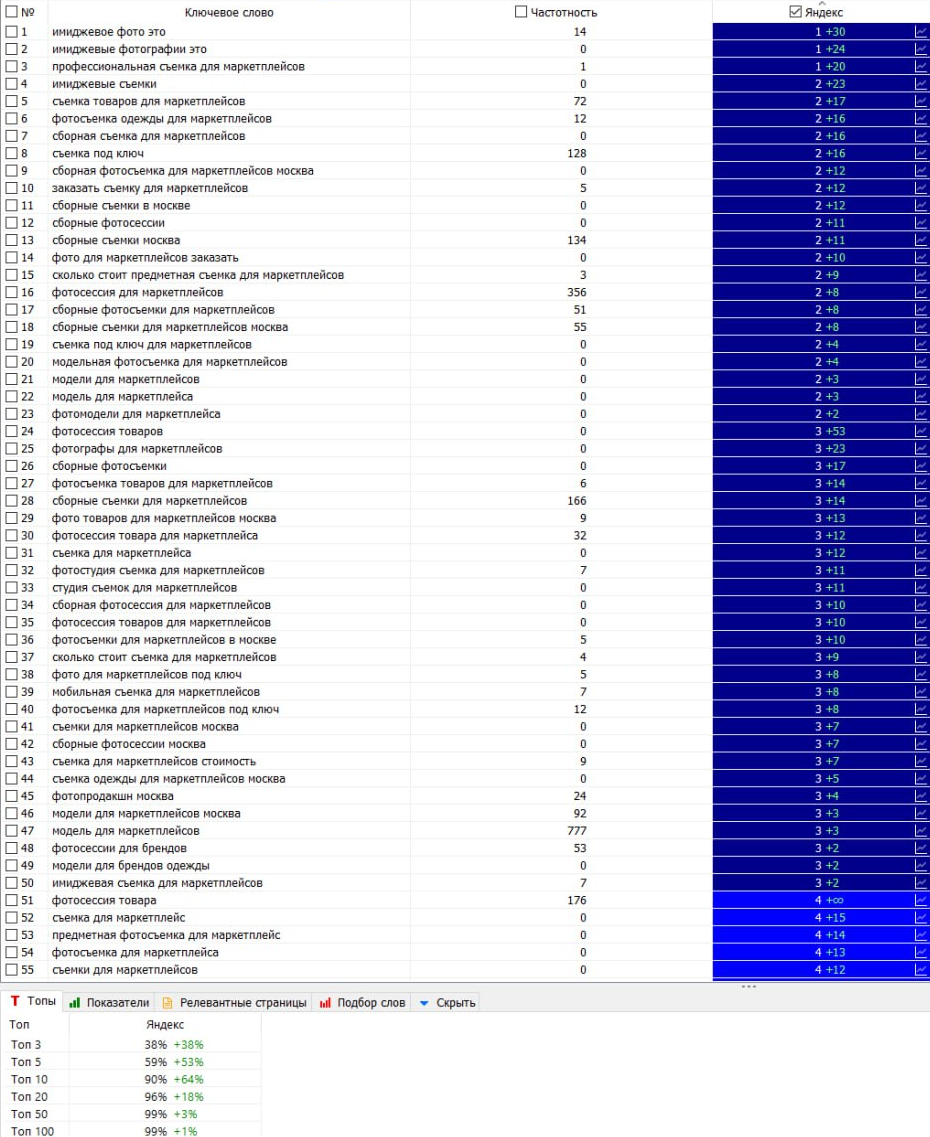Open chart icon in мобильная съемка для маркетплейсов row

(x=921, y=692)
